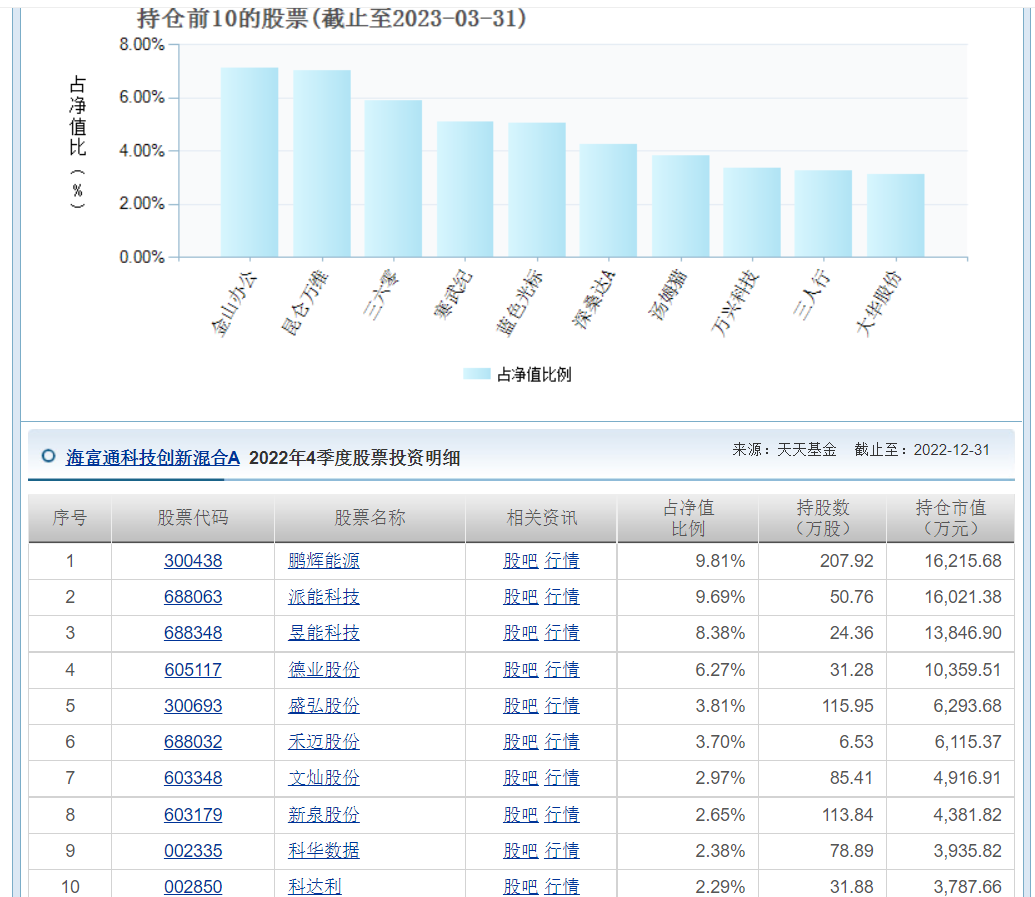Open the 科华数据 stock name link

tap(324, 851)
